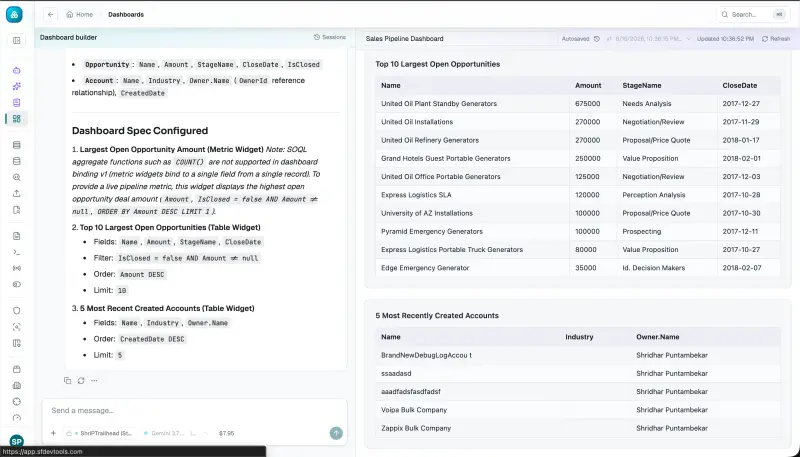Open the upload arrow sidebar icon
800x457 pixels.
tap(17, 193)
